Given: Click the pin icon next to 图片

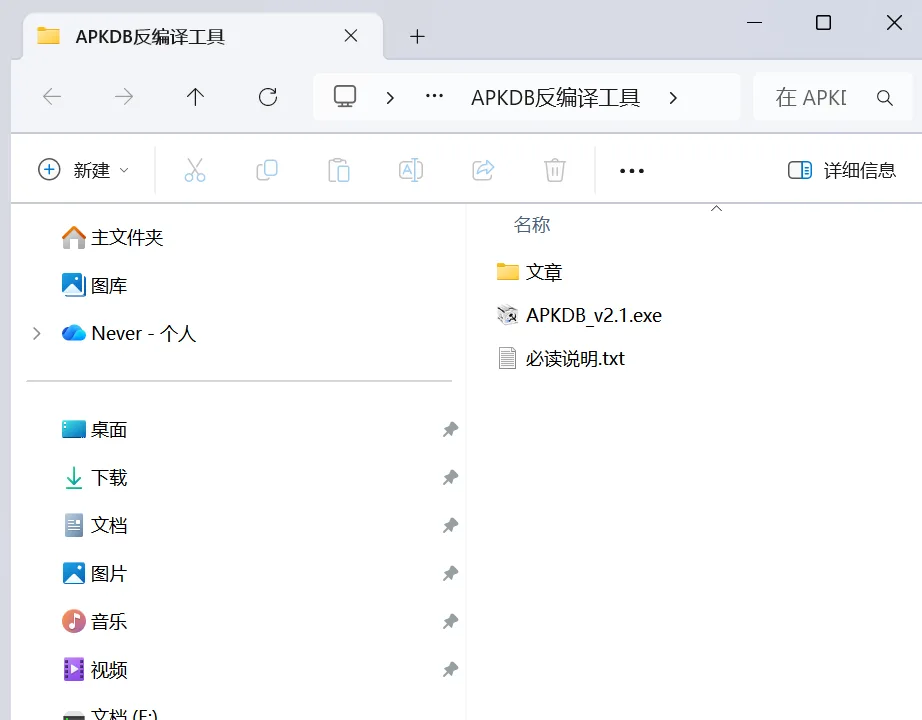Looking at the screenshot, I should point(450,574).
